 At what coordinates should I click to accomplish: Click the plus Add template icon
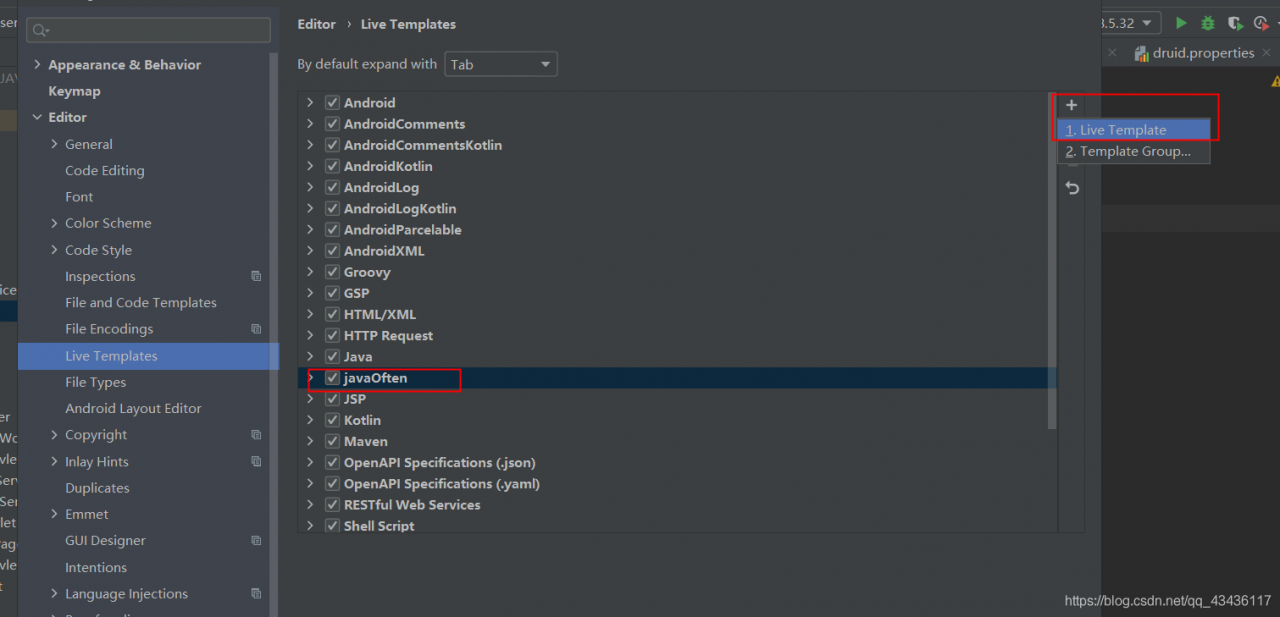(1071, 105)
